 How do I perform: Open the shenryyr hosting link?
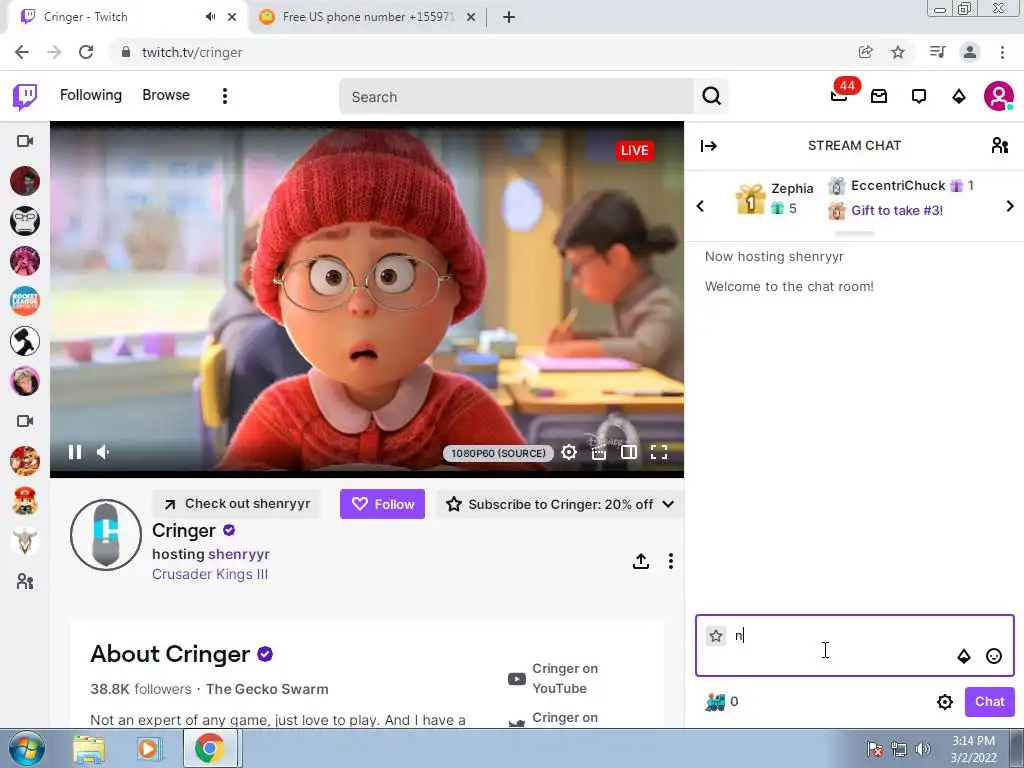pyautogui.click(x=238, y=554)
